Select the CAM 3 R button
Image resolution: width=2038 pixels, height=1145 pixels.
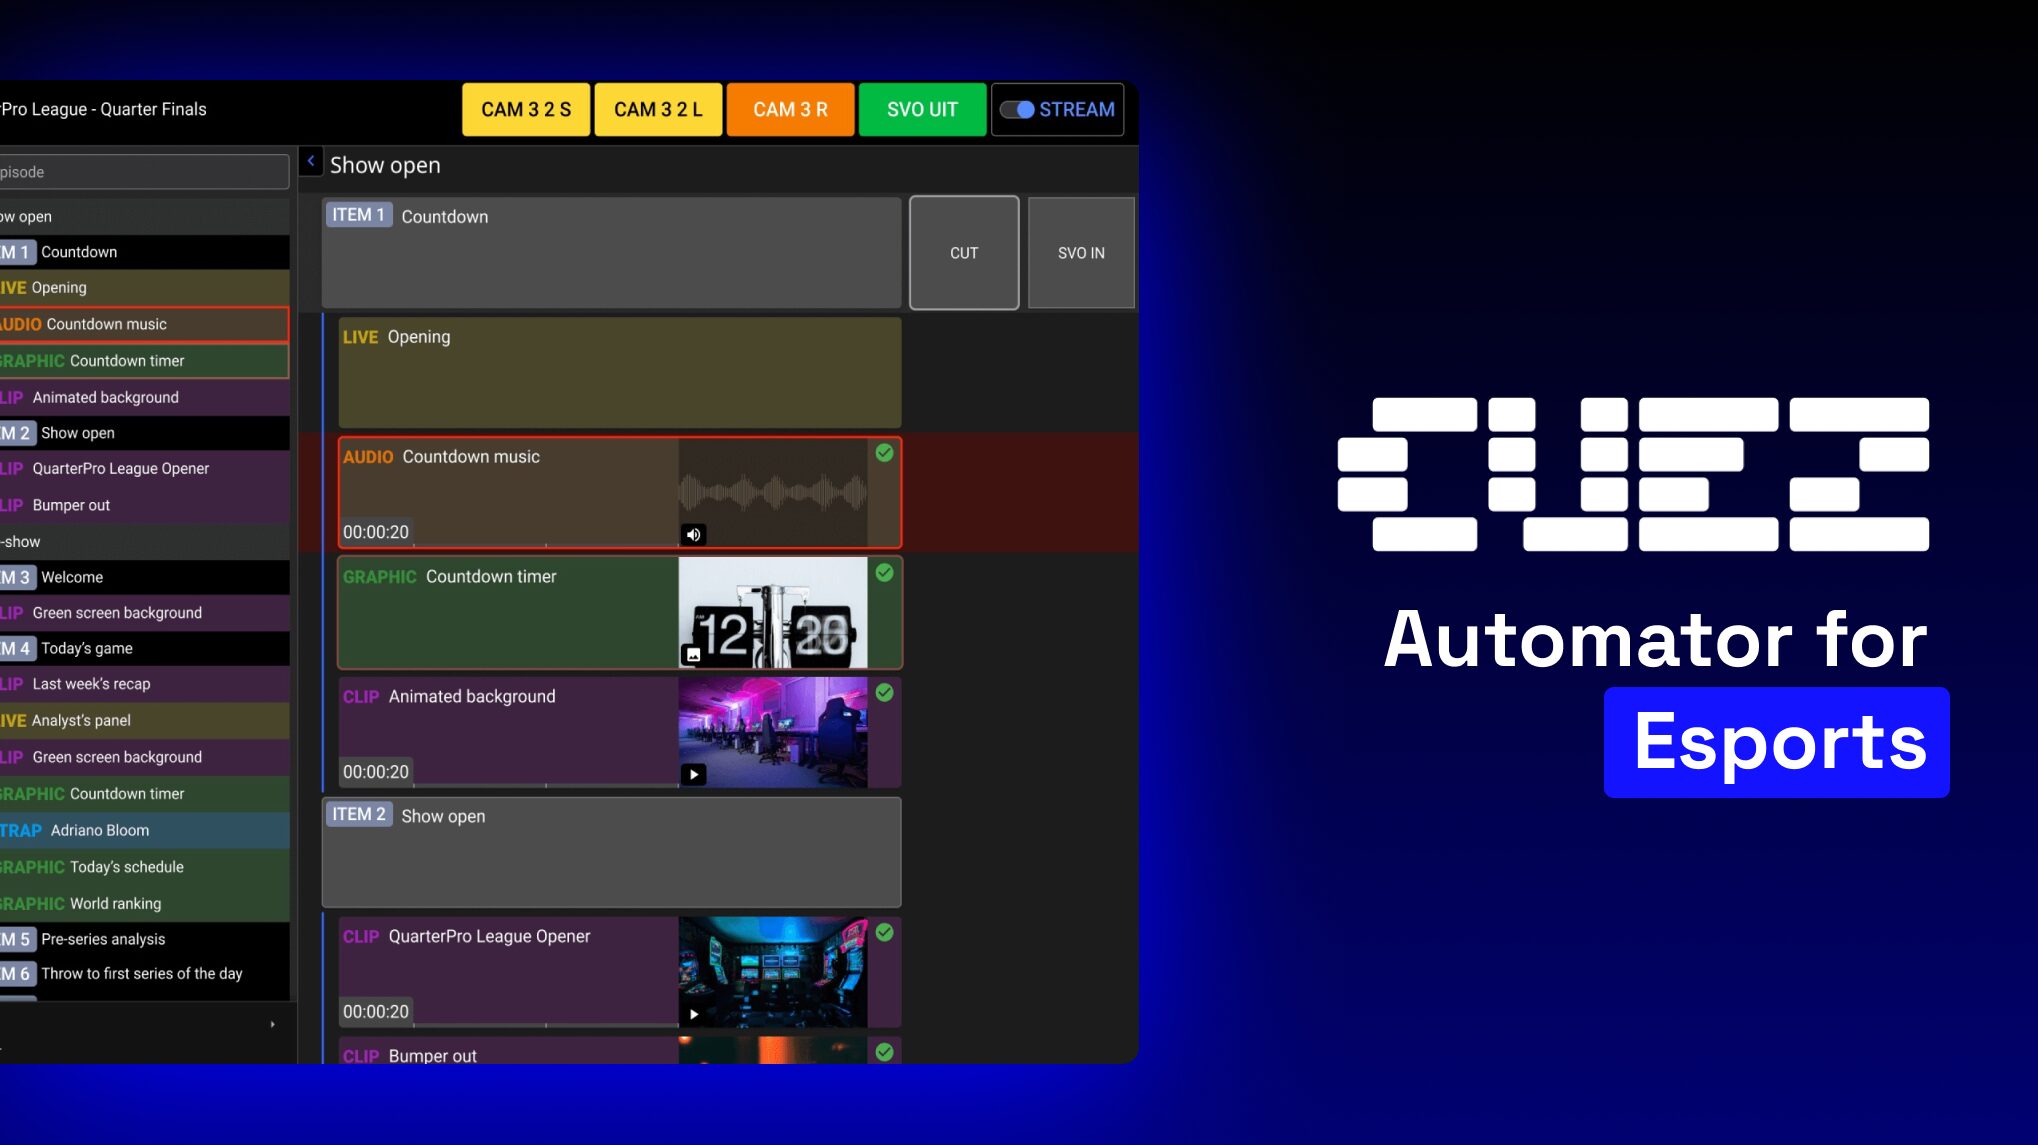point(790,110)
